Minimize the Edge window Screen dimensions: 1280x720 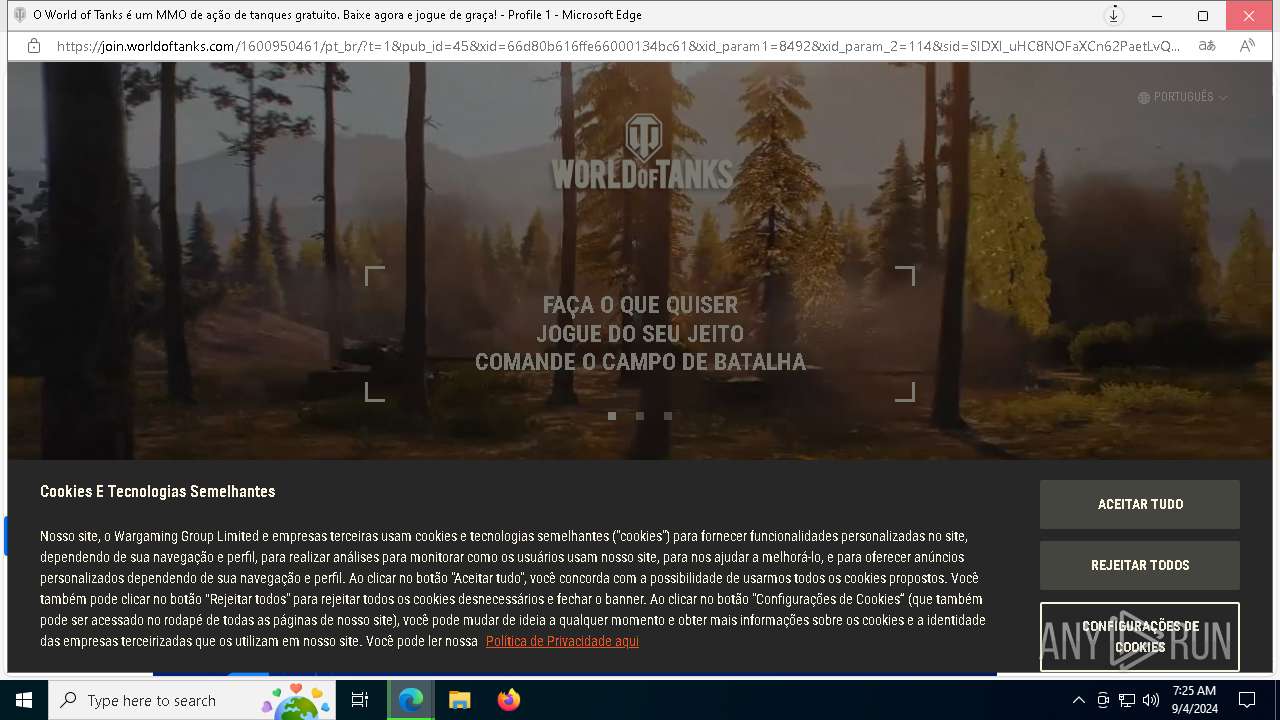click(1157, 16)
